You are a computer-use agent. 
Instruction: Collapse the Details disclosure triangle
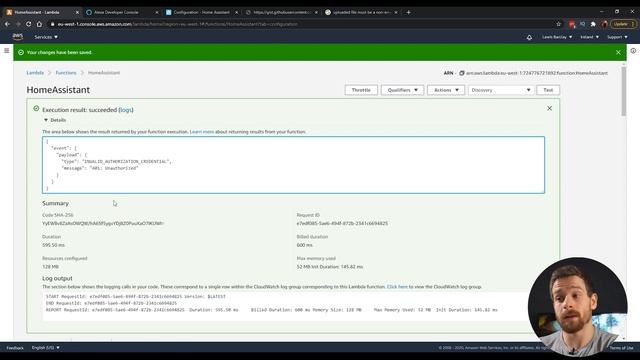[46, 120]
